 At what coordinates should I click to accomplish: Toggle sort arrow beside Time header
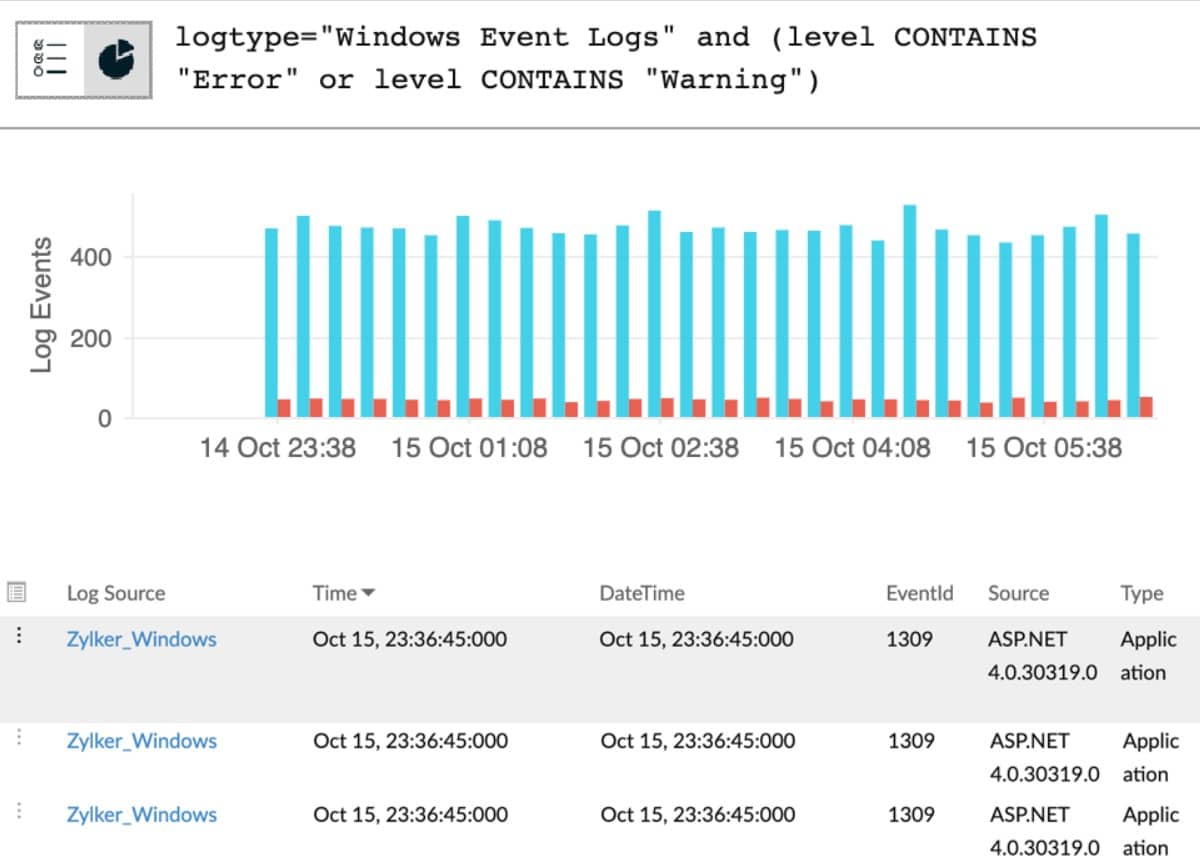coord(368,594)
